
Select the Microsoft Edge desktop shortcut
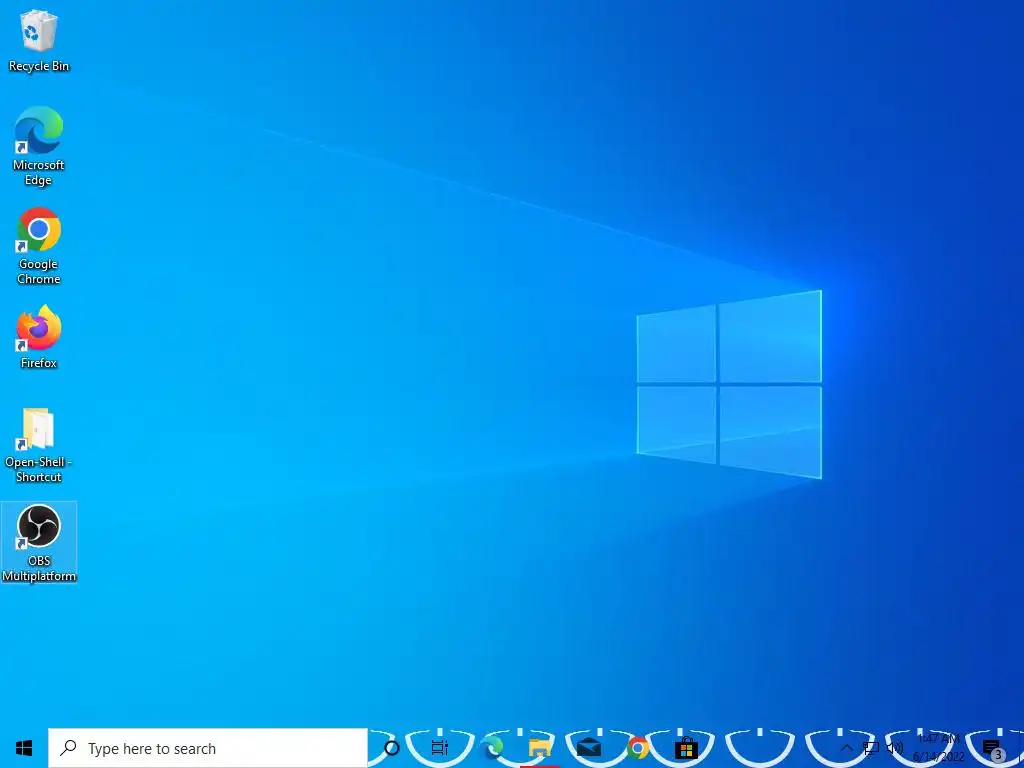coord(39,146)
